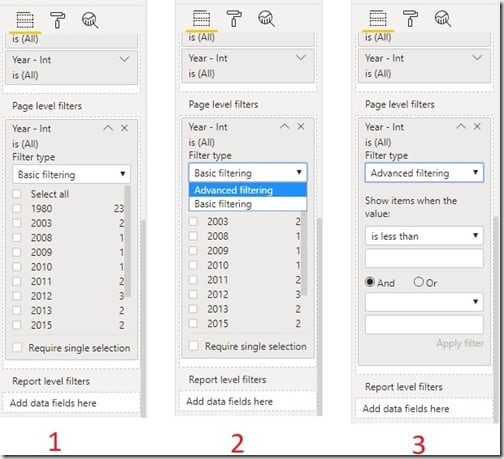Open Fields tab icon in panel 3
This screenshot has width=504, height=459.
point(378,18)
